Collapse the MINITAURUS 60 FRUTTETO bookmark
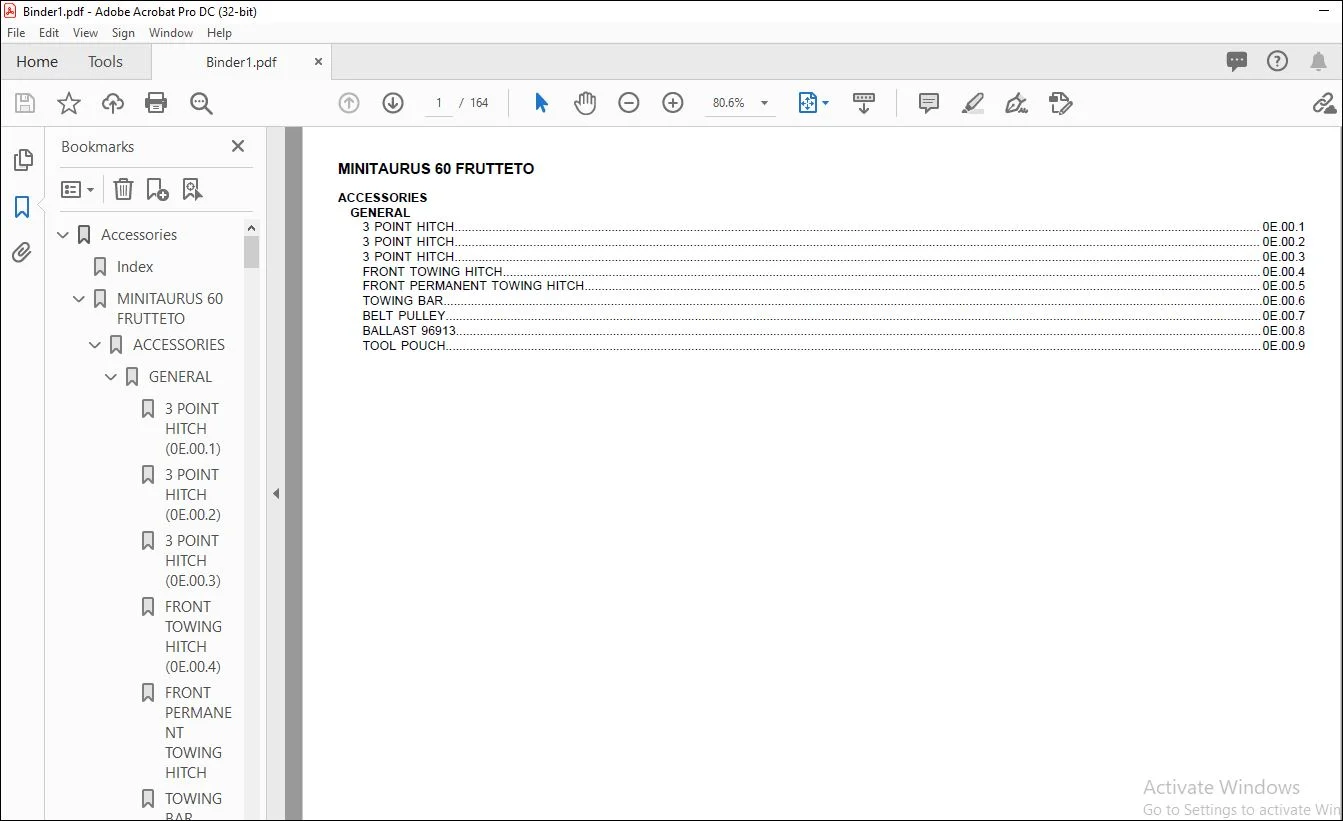 click(x=79, y=299)
